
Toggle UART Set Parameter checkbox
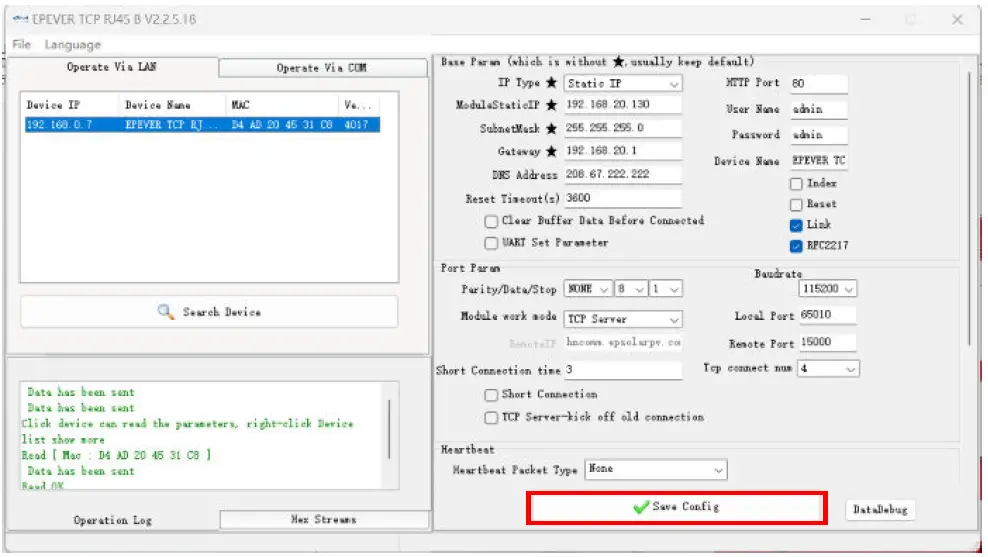tap(491, 243)
